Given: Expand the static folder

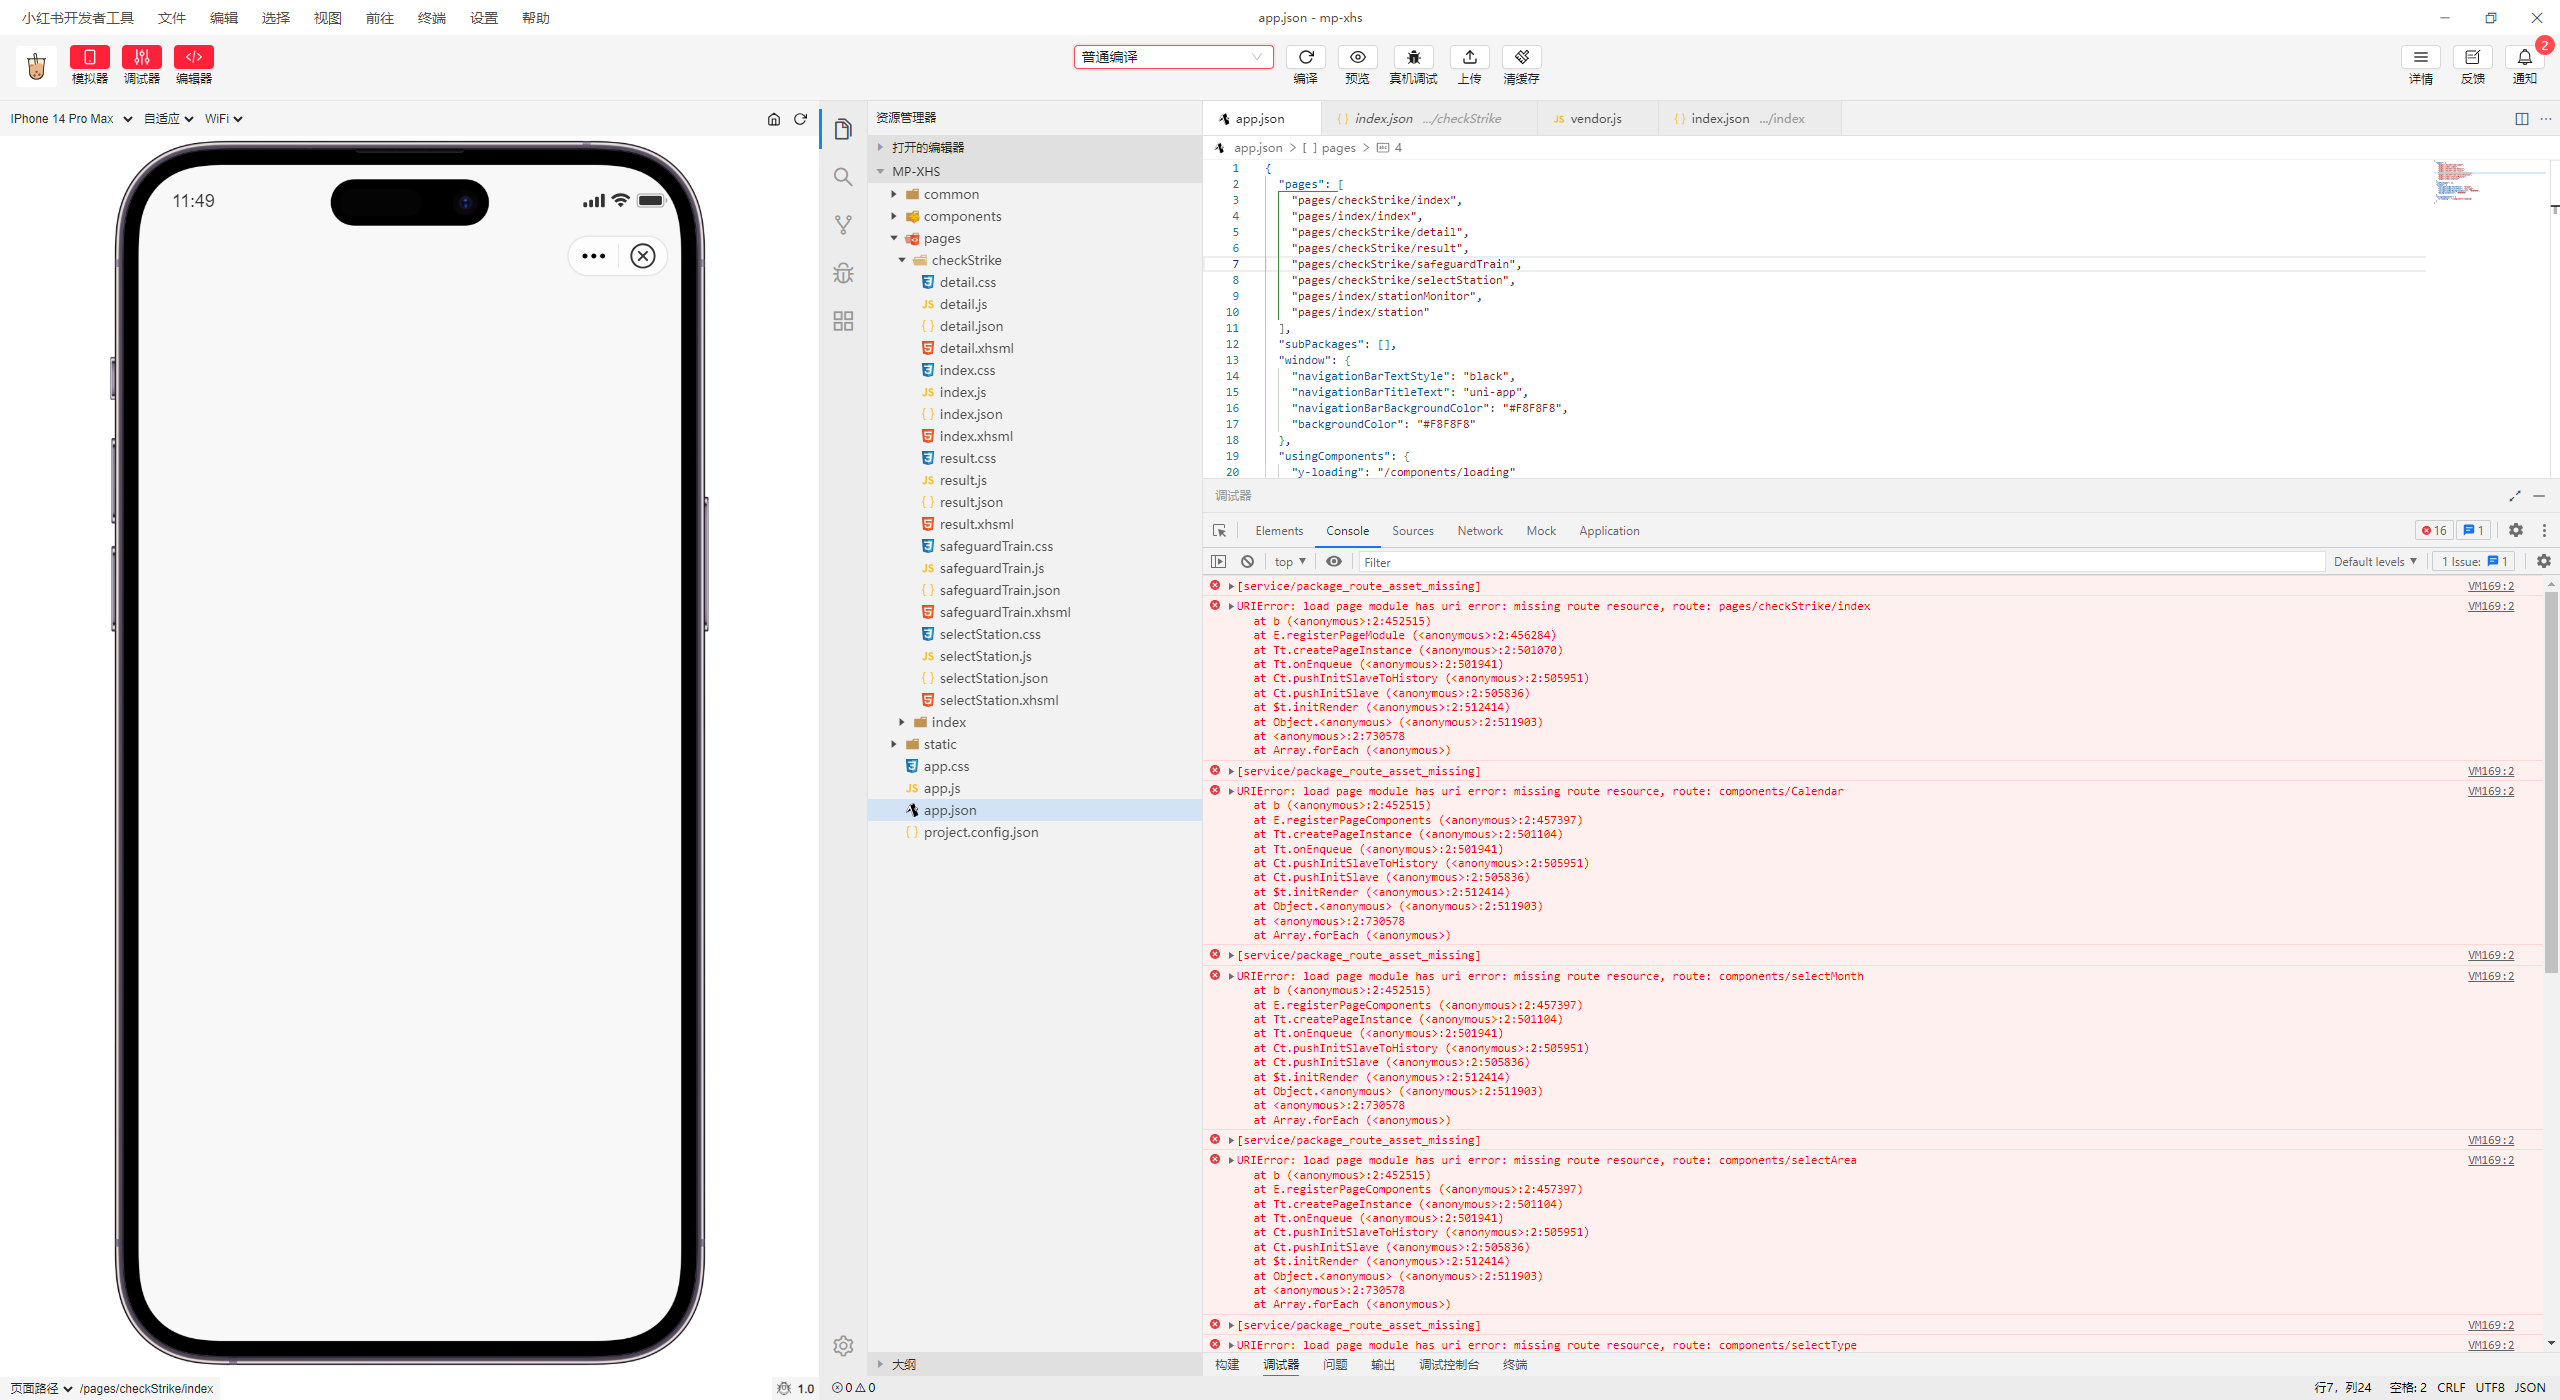Looking at the screenshot, I should (1035, 744).
